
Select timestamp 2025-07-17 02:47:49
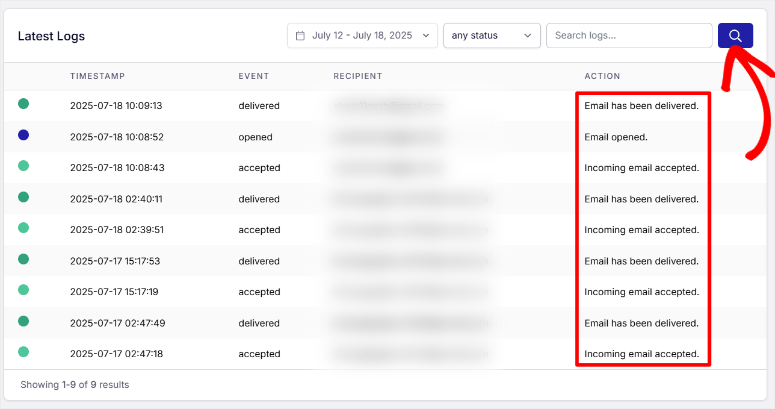pos(118,323)
